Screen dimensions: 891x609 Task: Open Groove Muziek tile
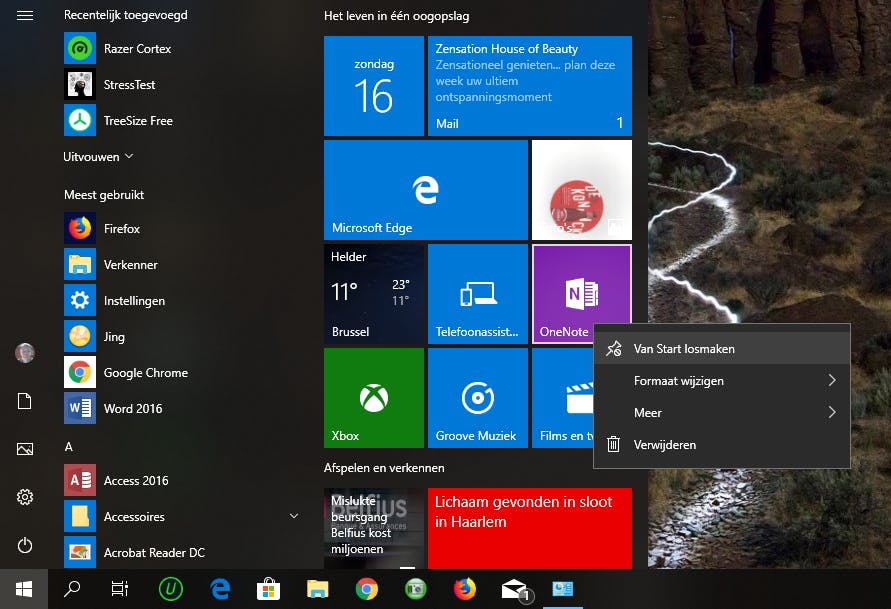tap(477, 398)
